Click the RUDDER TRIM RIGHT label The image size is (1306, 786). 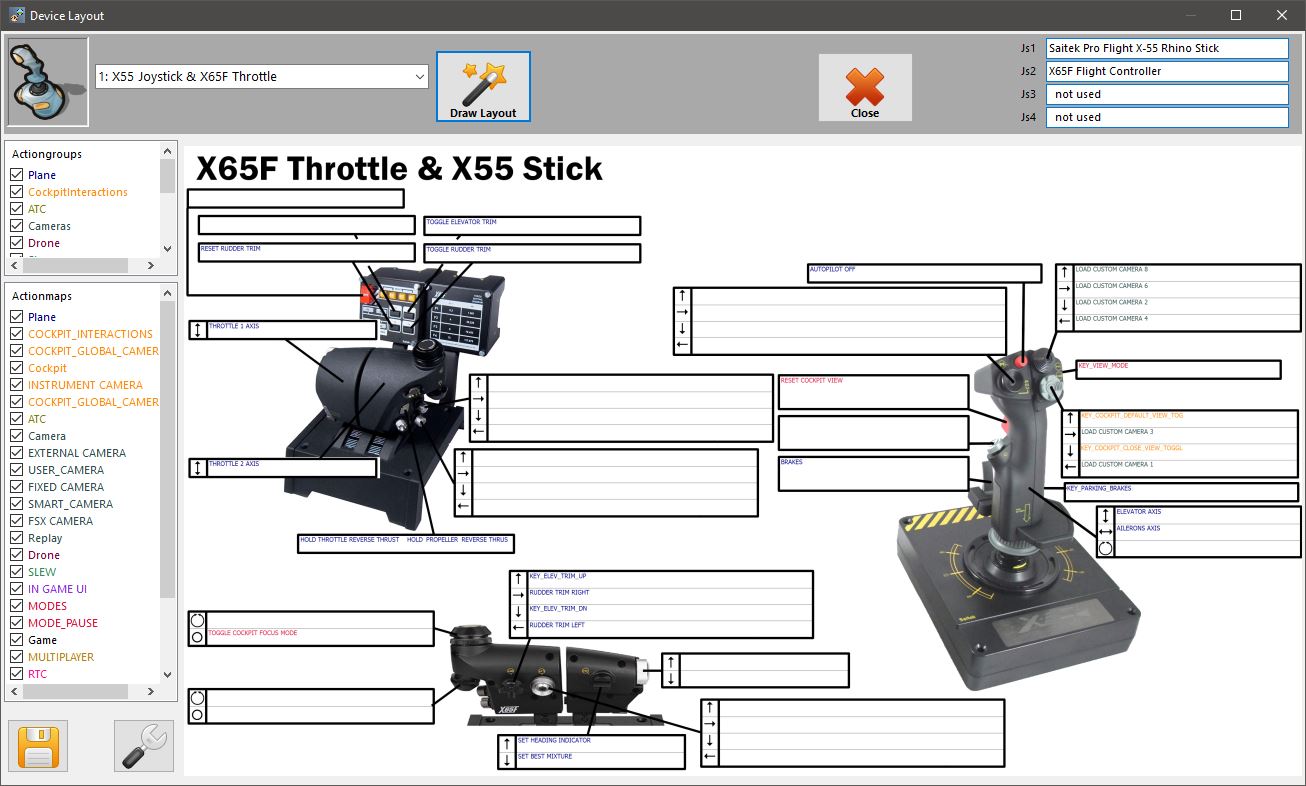pos(559,593)
